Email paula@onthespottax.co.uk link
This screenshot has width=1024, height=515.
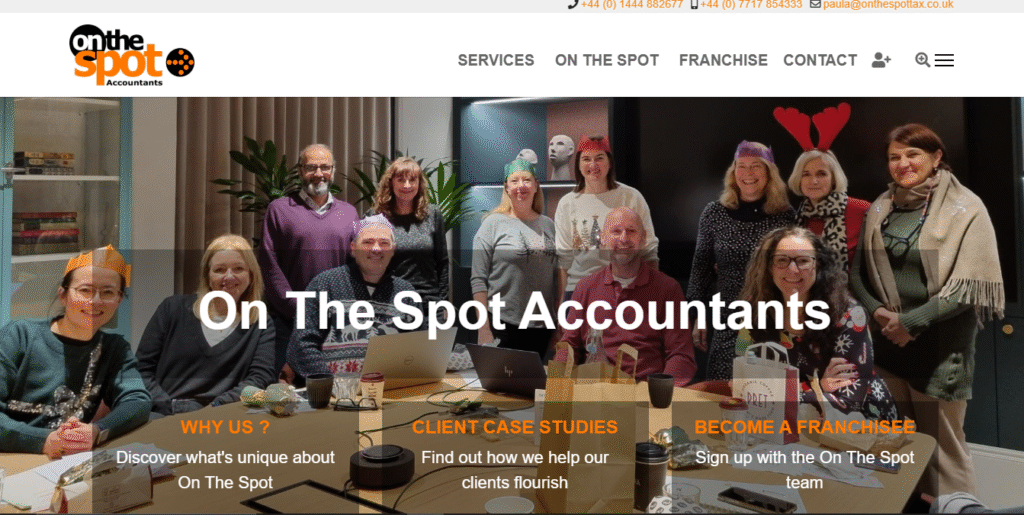[x=888, y=4]
